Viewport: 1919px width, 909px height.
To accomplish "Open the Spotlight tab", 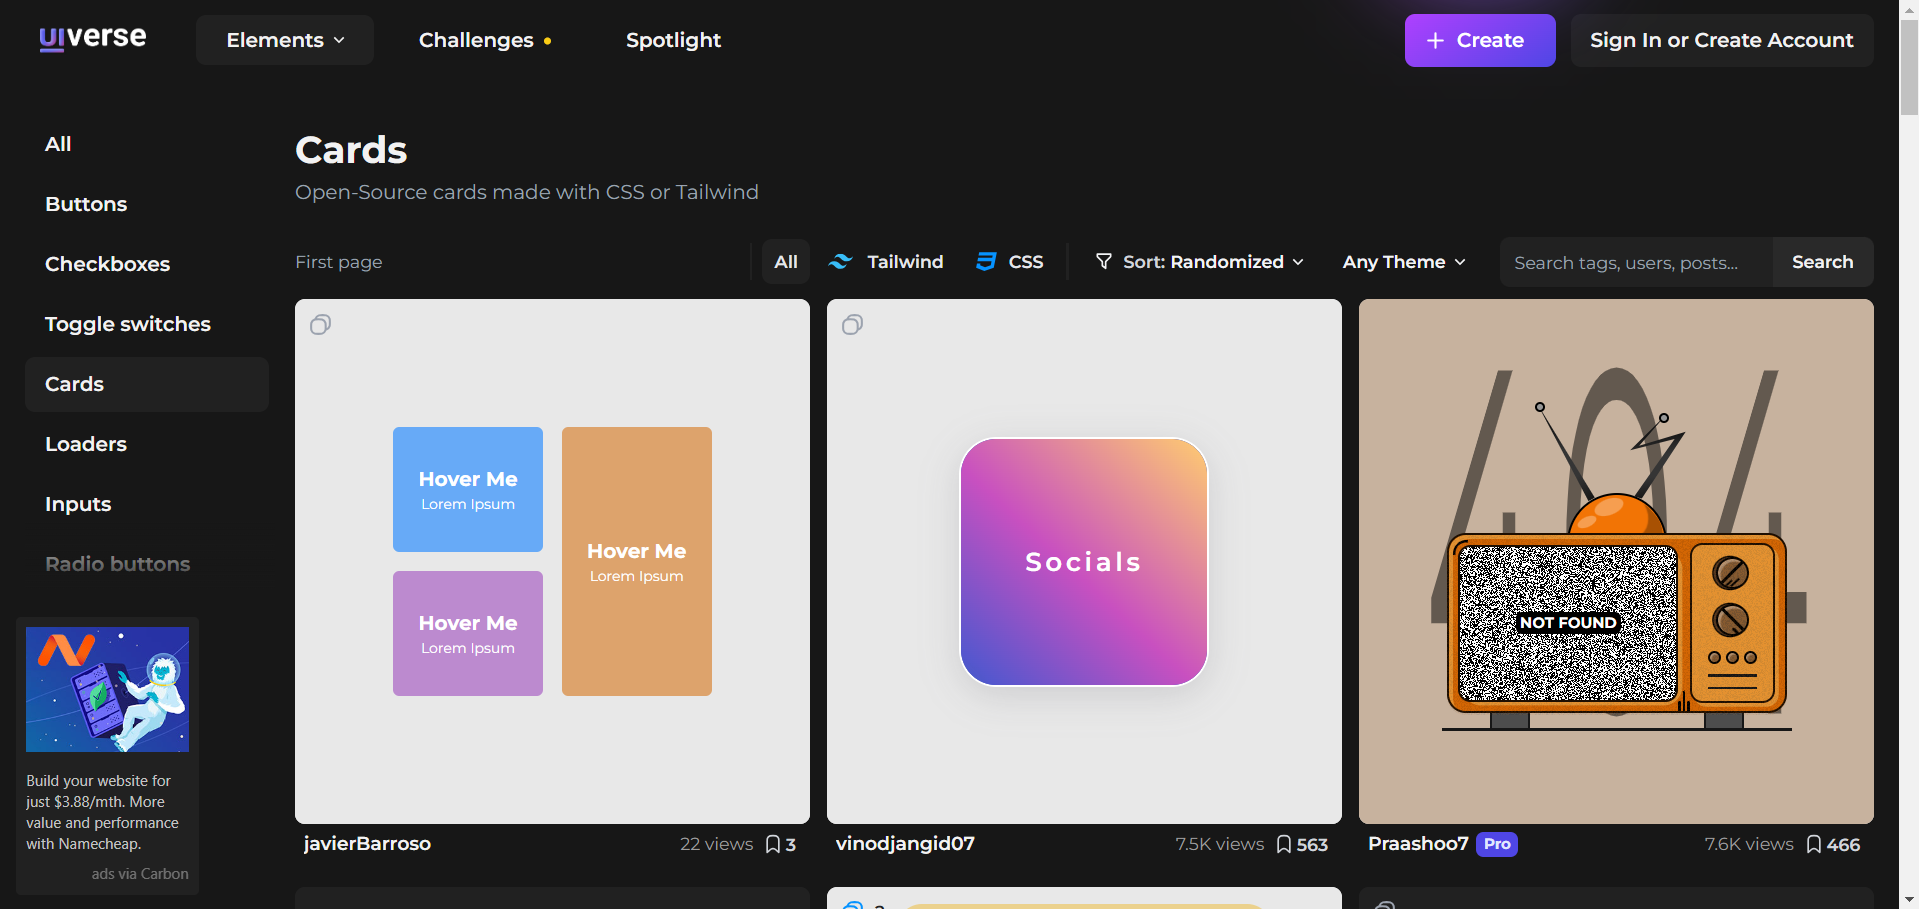I will [x=673, y=40].
